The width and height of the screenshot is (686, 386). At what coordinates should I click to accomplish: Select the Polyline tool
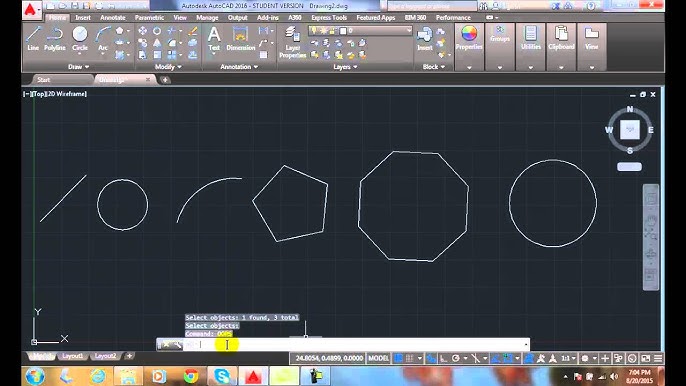(55, 39)
